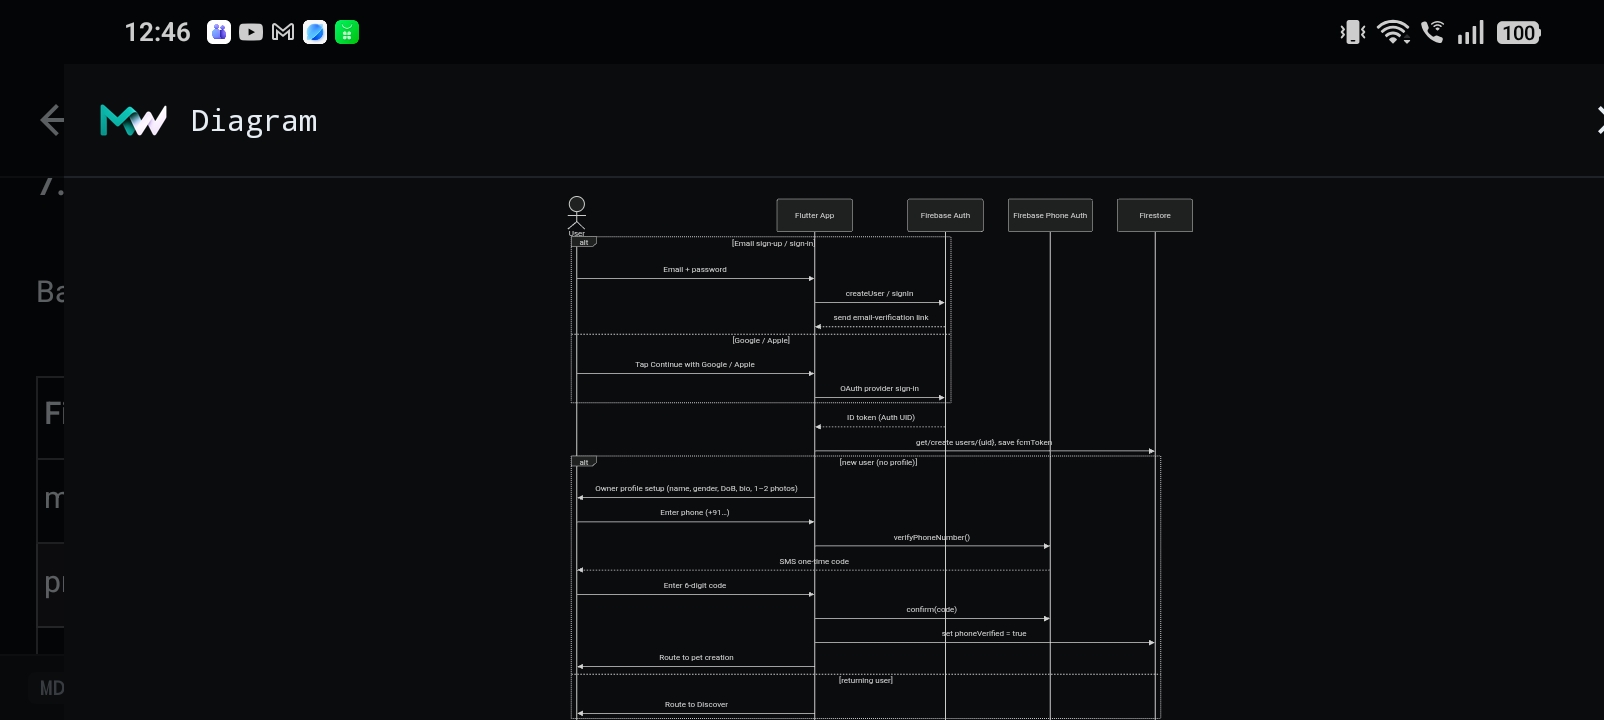The image size is (1604, 720).
Task: Tap the [Email sign-up / sign-in] condition label
Action: click(x=773, y=243)
